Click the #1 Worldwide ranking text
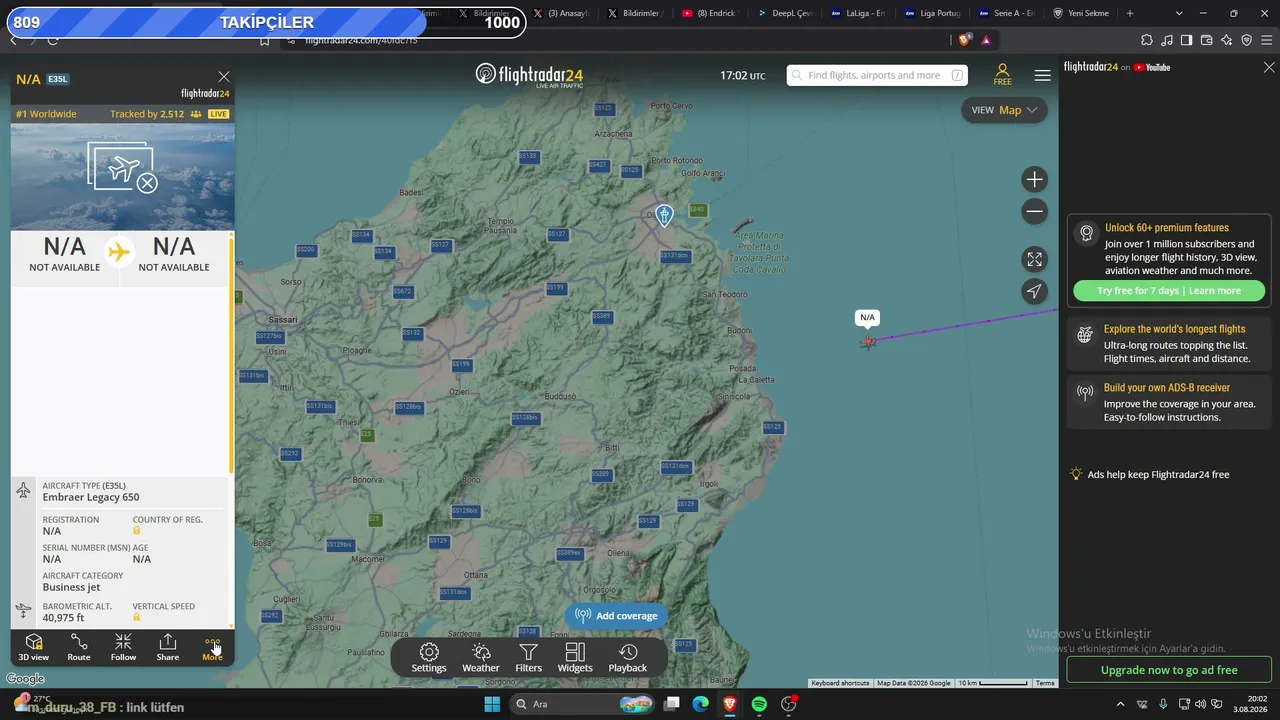Image resolution: width=1280 pixels, height=720 pixels. (x=46, y=114)
